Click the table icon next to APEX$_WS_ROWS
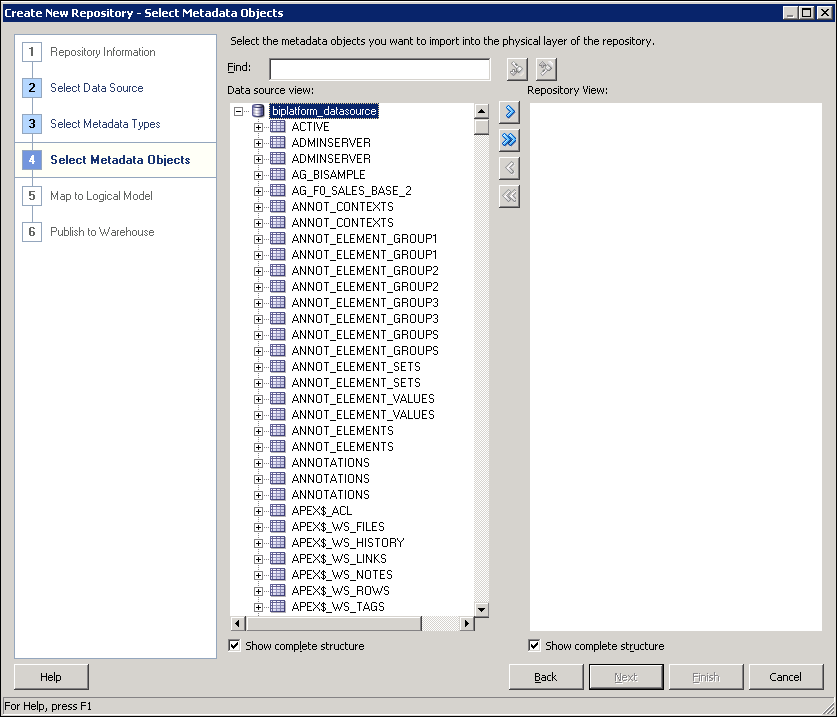Image resolution: width=837 pixels, height=717 pixels. [278, 590]
